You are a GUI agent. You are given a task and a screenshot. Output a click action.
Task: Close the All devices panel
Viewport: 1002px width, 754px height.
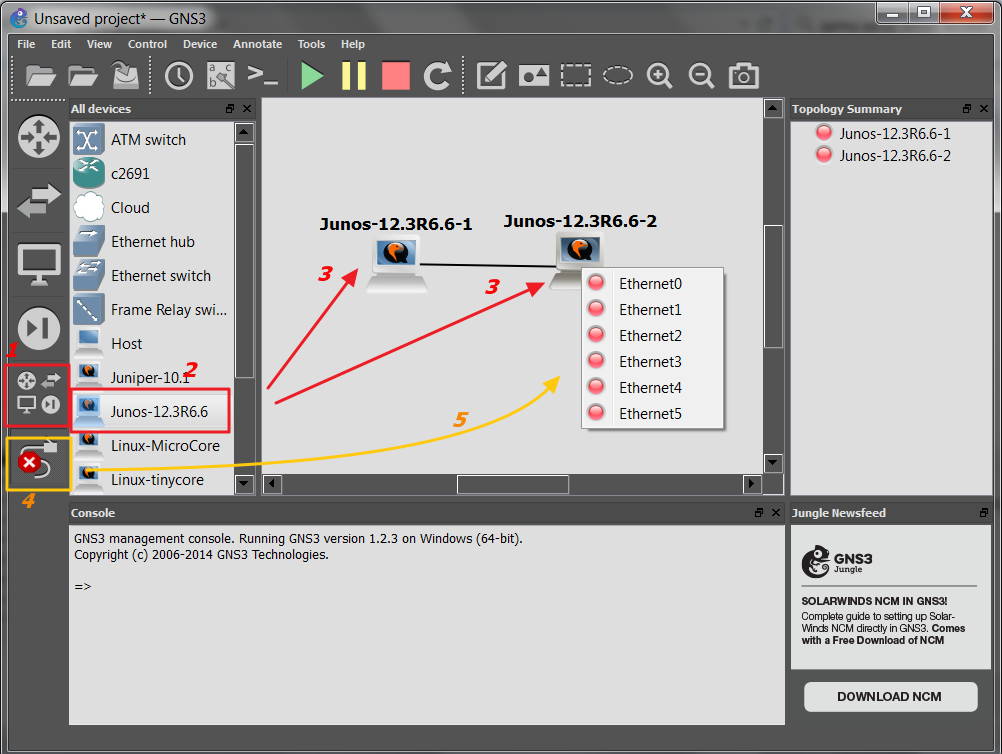click(247, 109)
